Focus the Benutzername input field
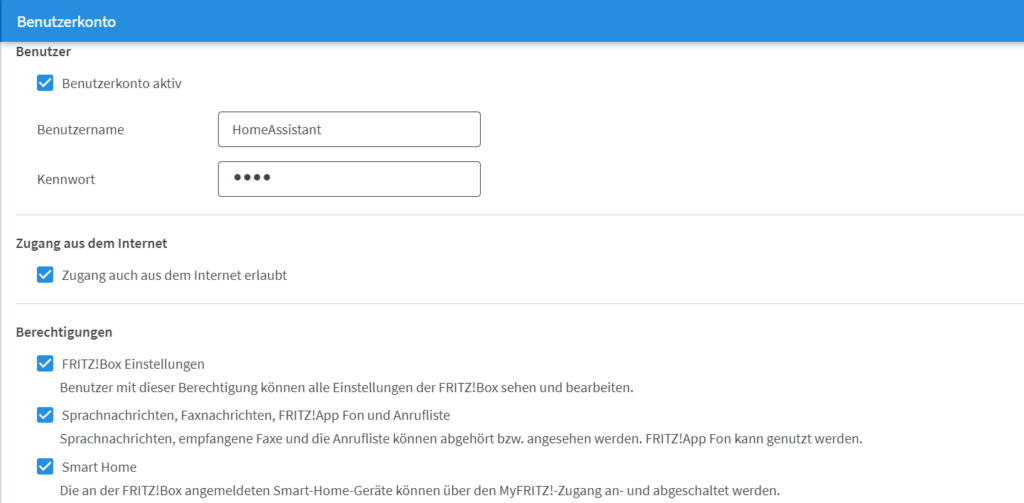The image size is (1024, 503). tap(349, 129)
